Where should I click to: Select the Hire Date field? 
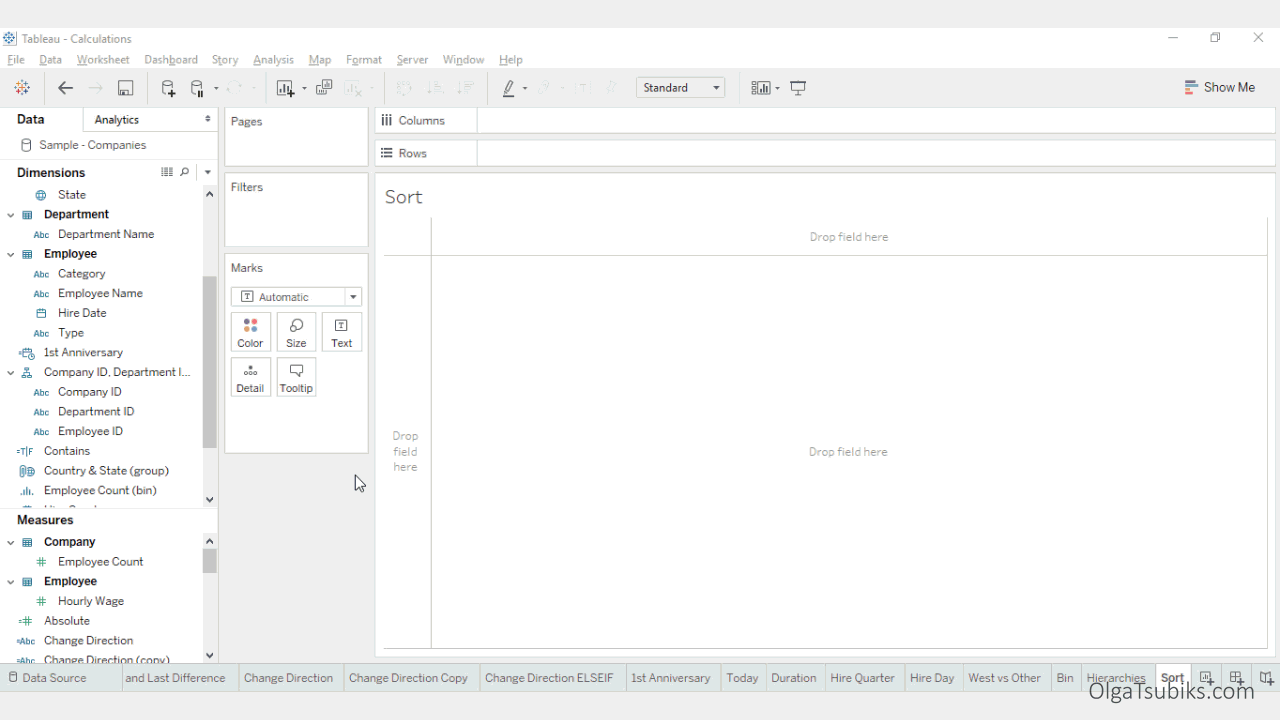coord(82,313)
